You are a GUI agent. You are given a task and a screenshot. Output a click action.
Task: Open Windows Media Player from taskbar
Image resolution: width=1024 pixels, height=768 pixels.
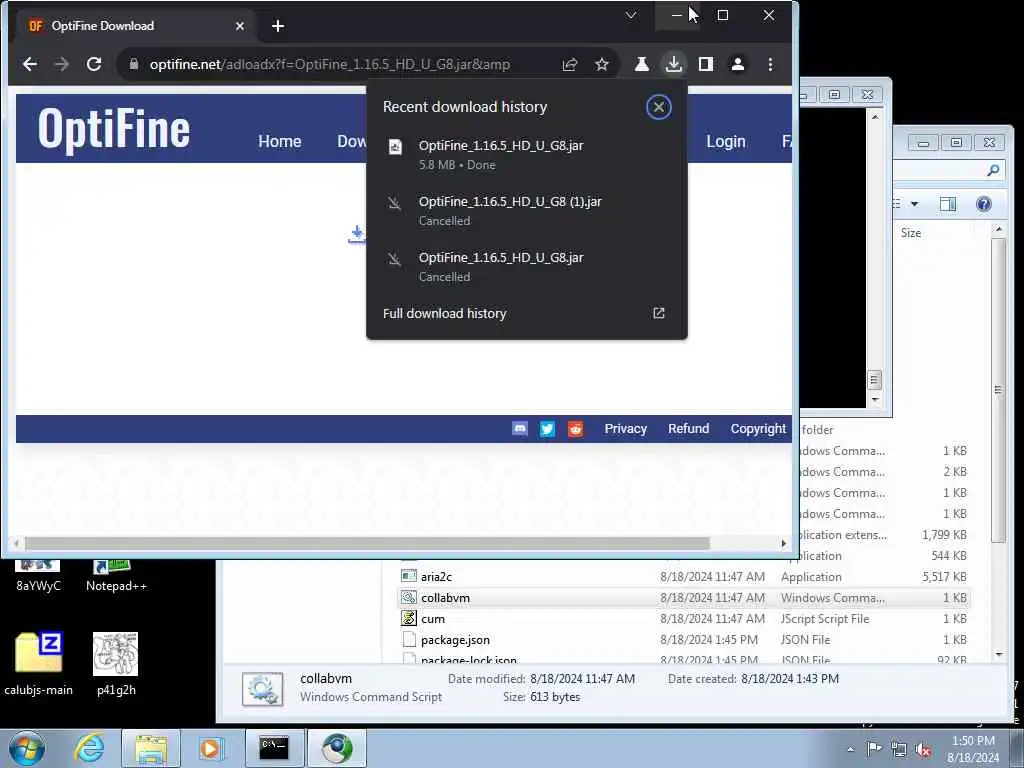[210, 748]
